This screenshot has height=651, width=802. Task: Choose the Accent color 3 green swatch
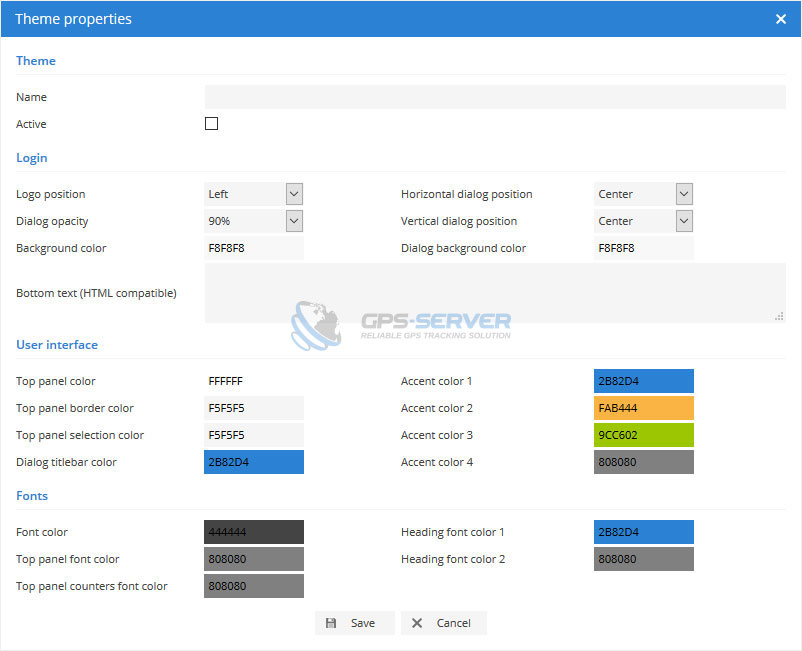pyautogui.click(x=643, y=435)
